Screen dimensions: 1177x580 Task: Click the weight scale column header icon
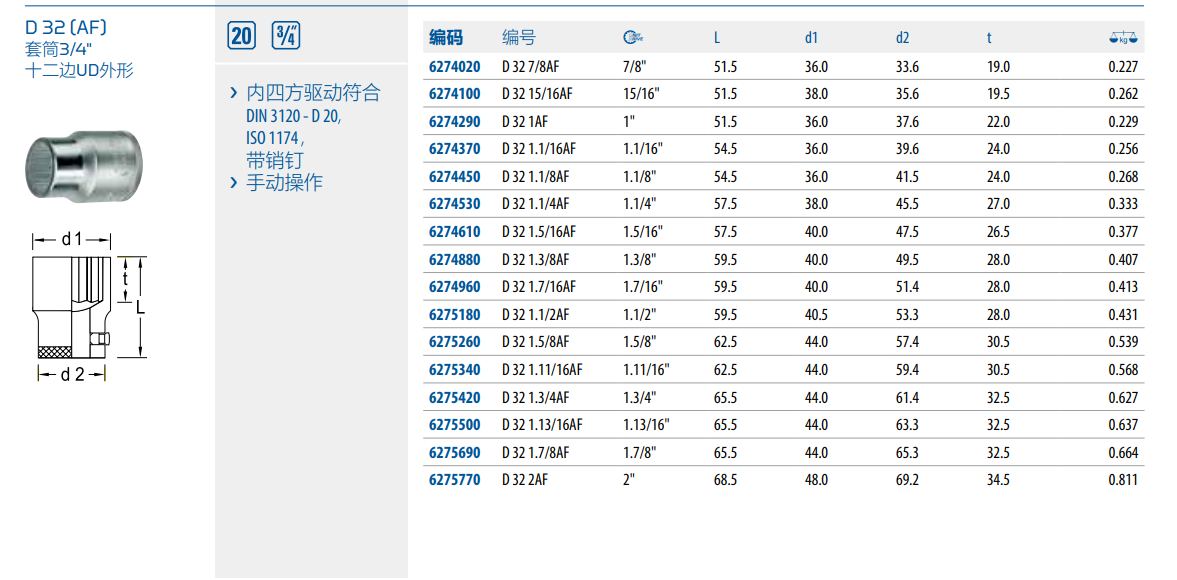tap(1125, 38)
